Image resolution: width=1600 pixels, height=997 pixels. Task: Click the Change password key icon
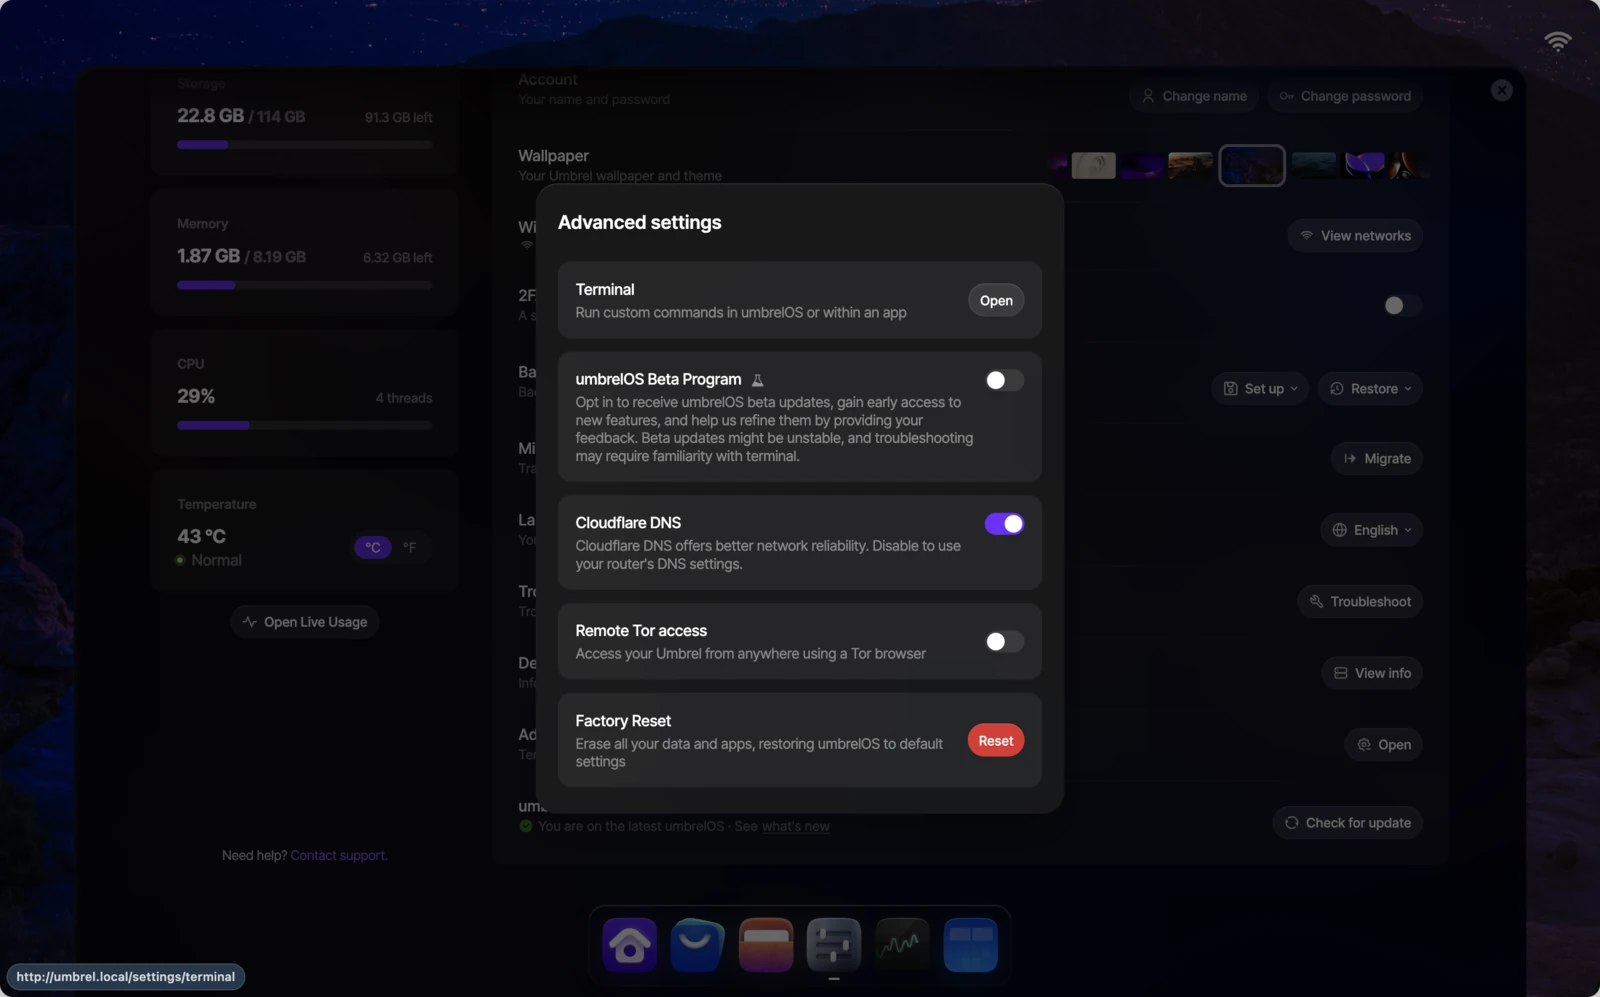click(x=1288, y=96)
